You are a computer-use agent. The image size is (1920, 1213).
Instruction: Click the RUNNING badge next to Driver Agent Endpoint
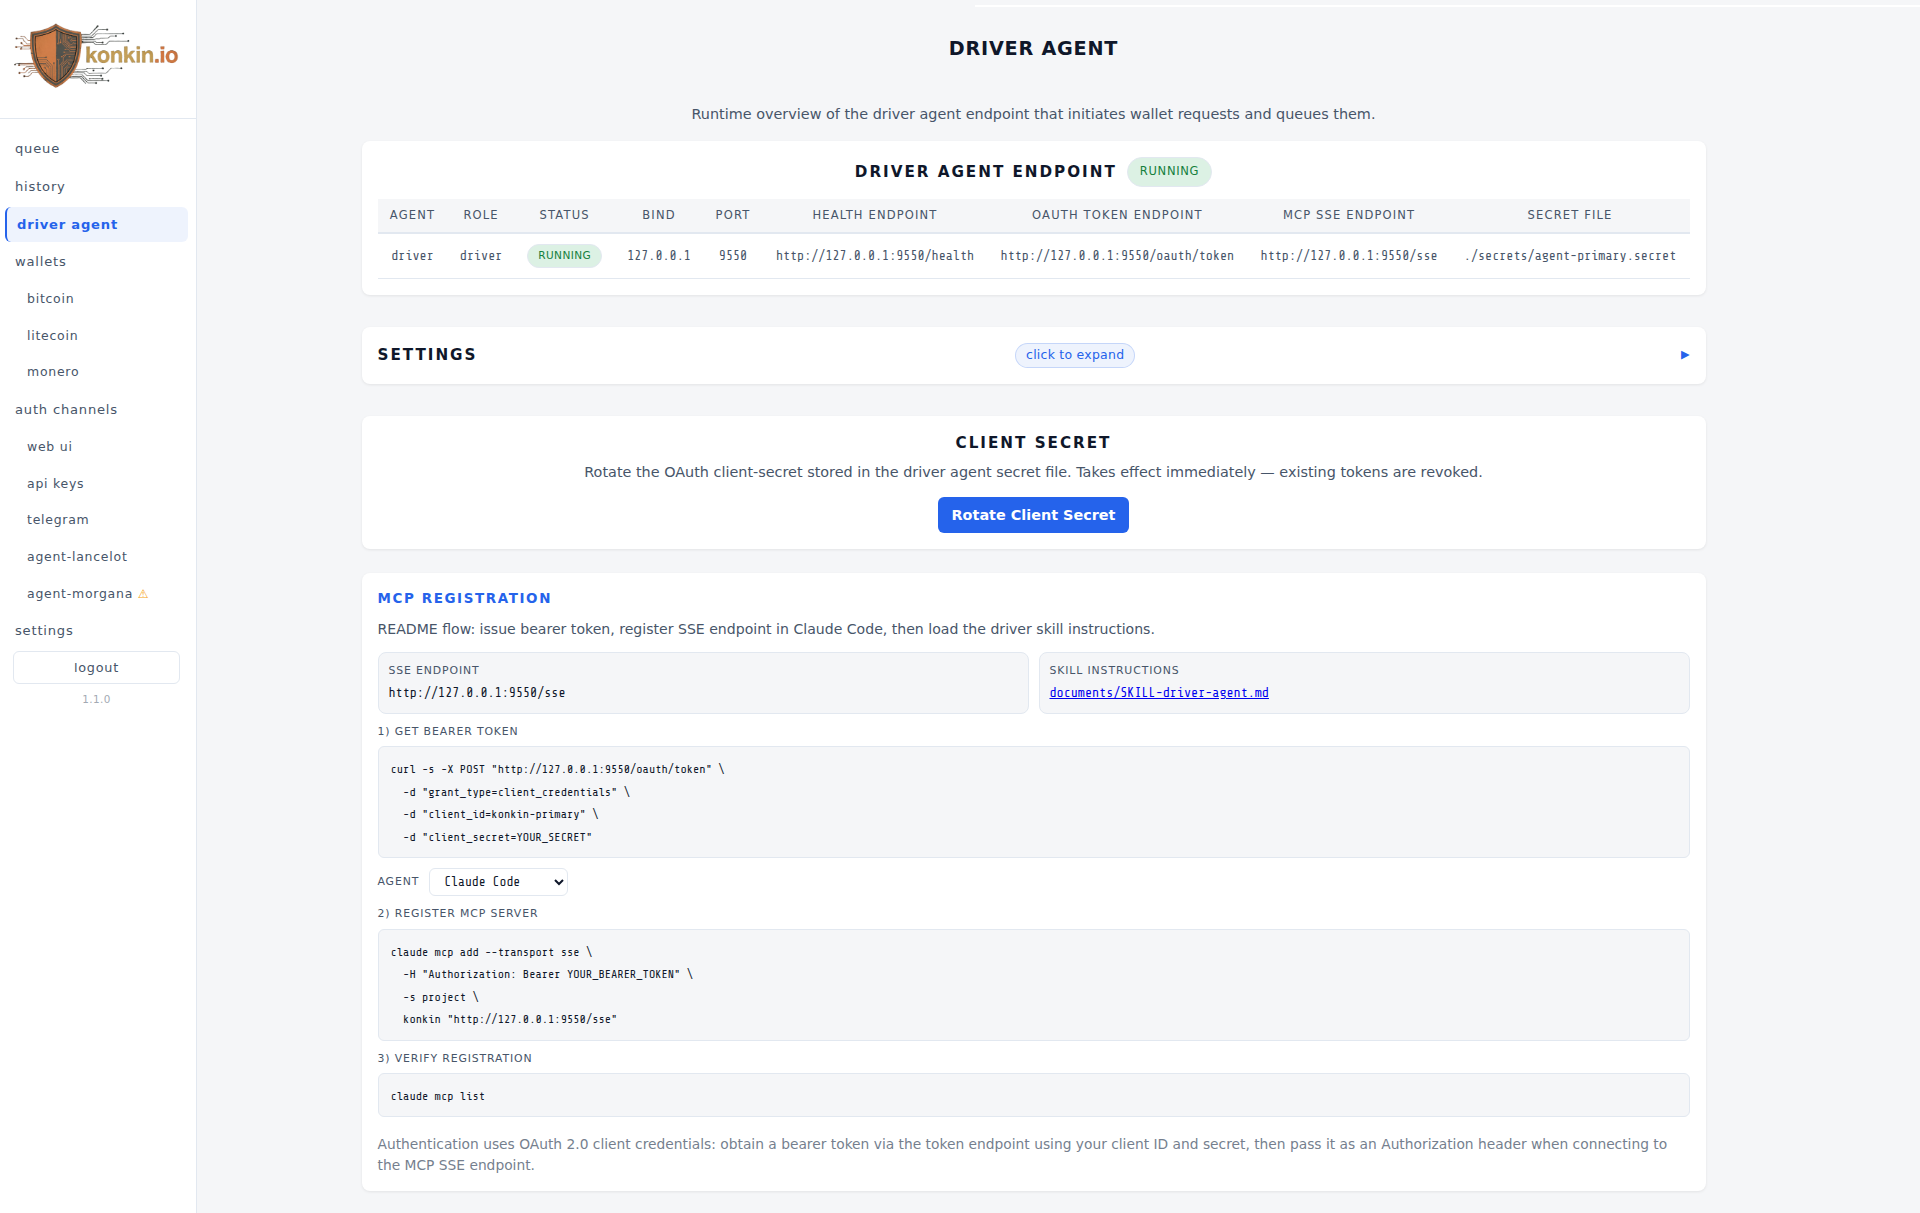(1168, 171)
